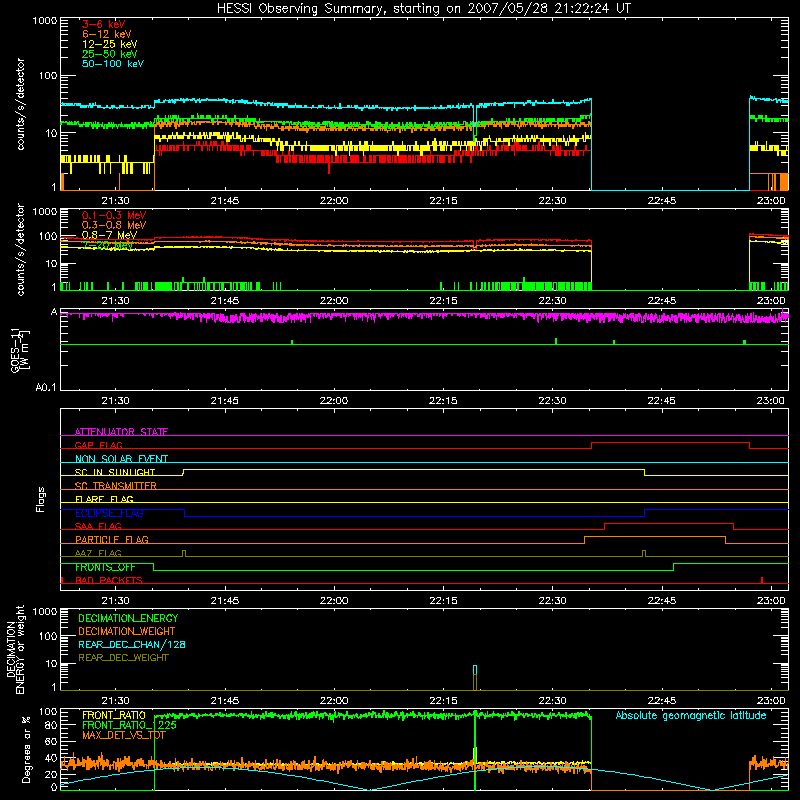The image size is (800, 800).
Task: Click the raised GAP_FLAG step segment
Action: pos(670,443)
